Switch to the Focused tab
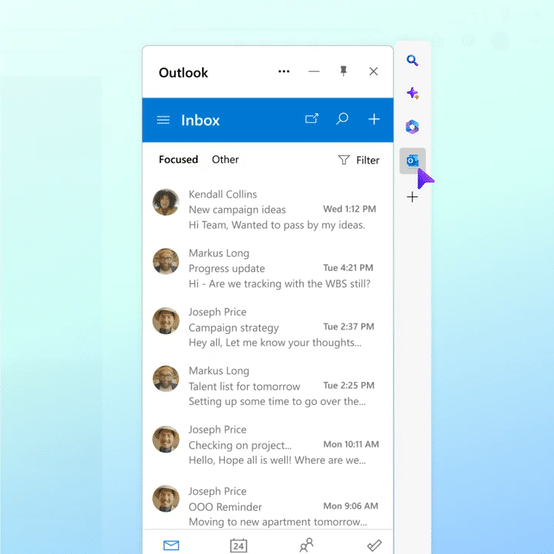 coord(178,160)
